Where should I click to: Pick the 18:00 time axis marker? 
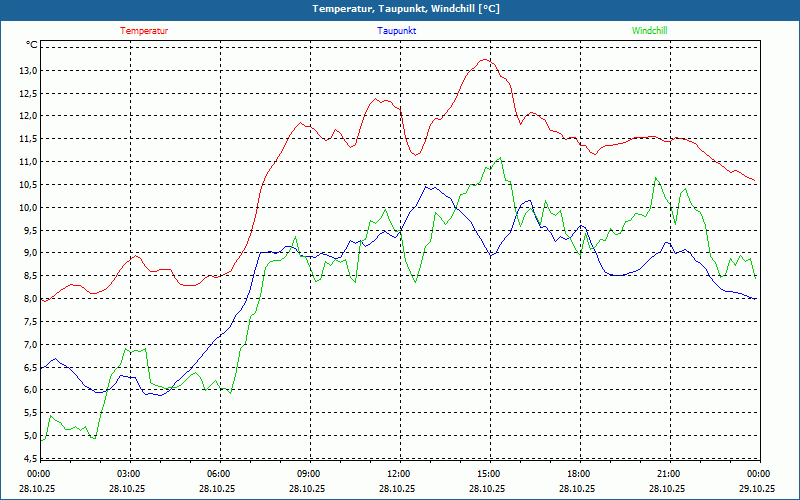click(578, 474)
